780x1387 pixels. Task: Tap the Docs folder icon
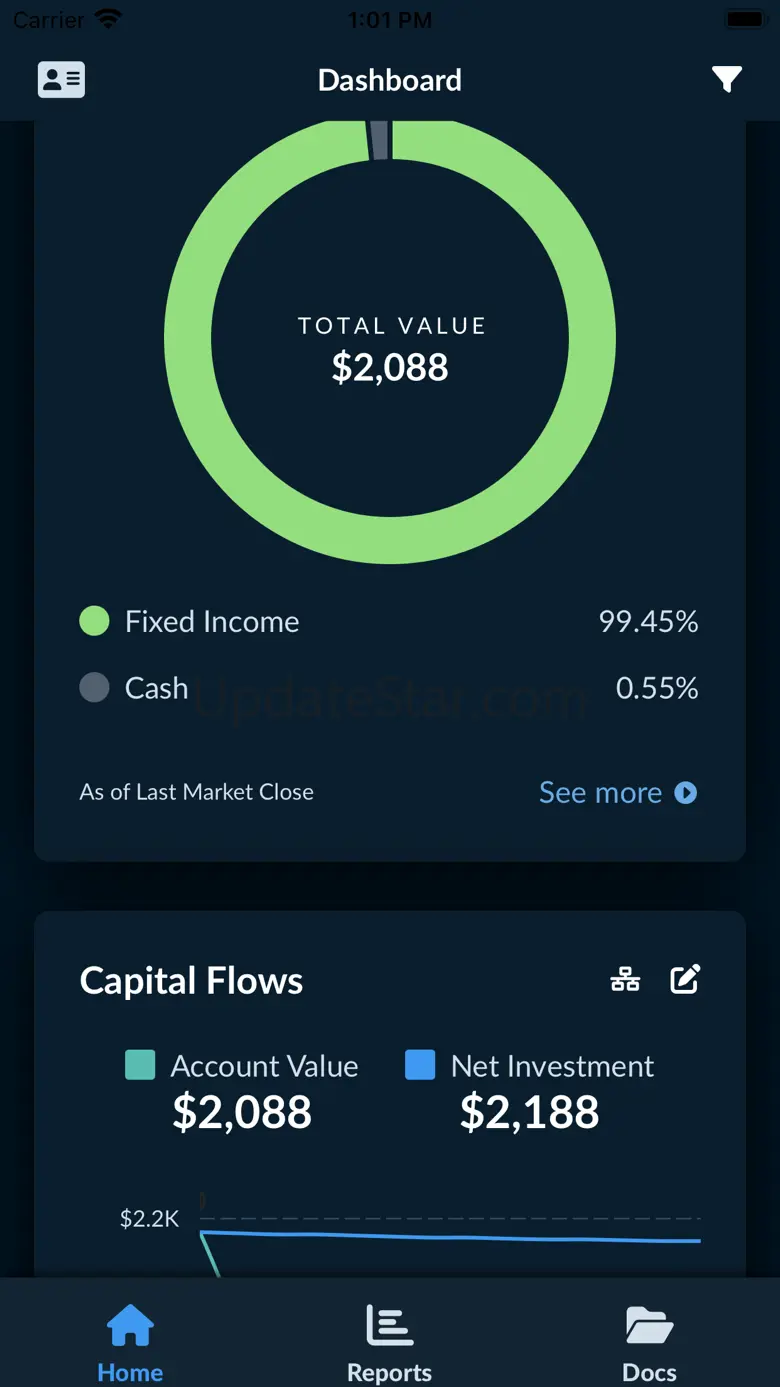[649, 1327]
